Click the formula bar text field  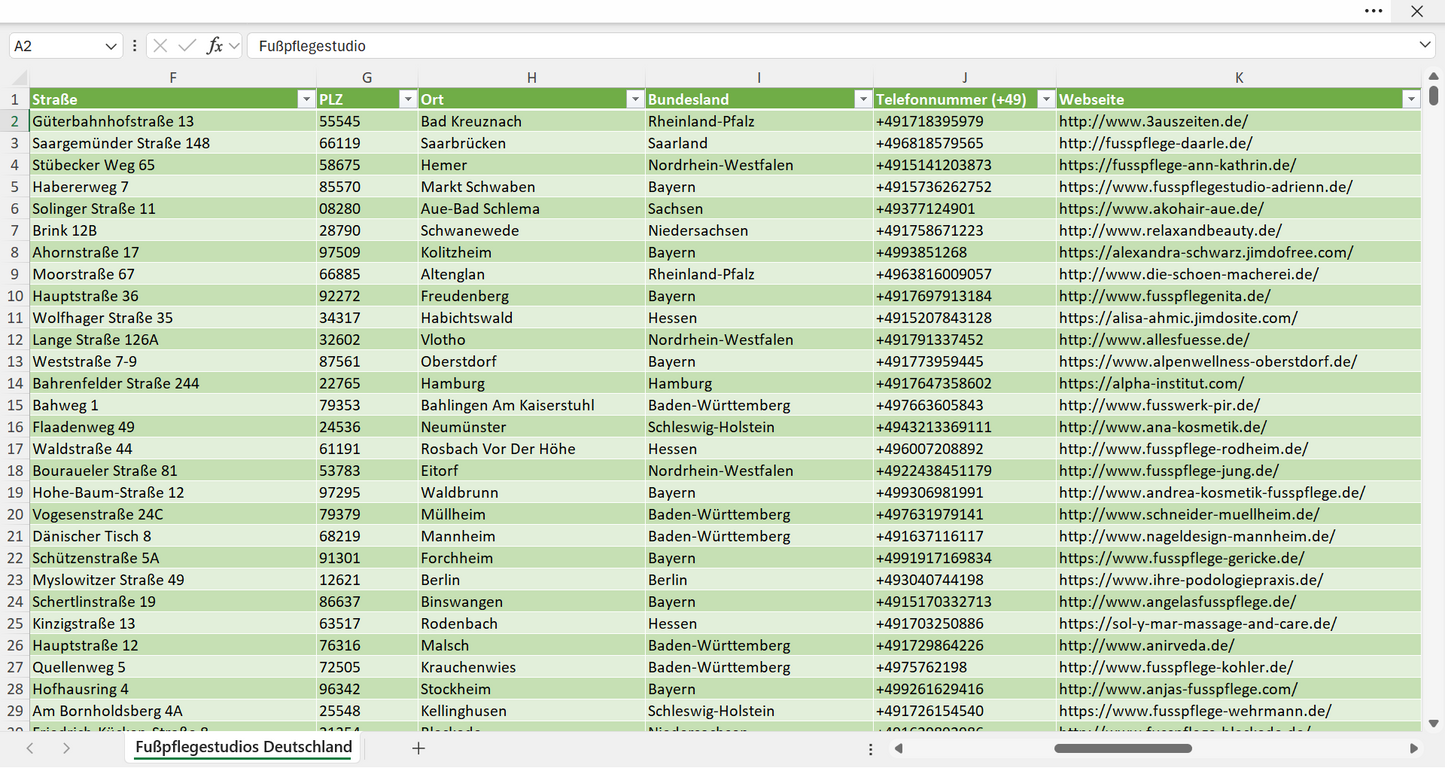pyautogui.click(x=830, y=46)
